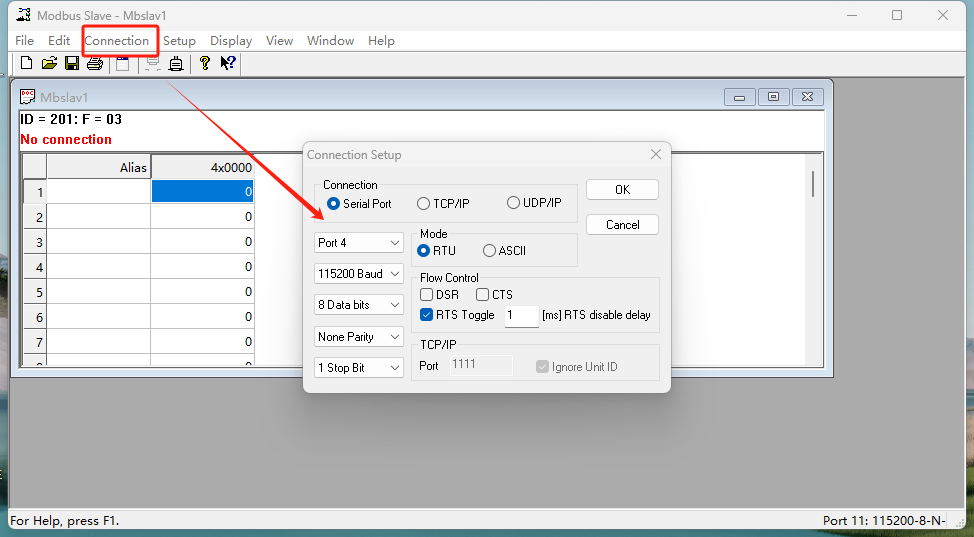This screenshot has height=537, width=974.
Task: Select row header 2
Action: [x=35, y=216]
